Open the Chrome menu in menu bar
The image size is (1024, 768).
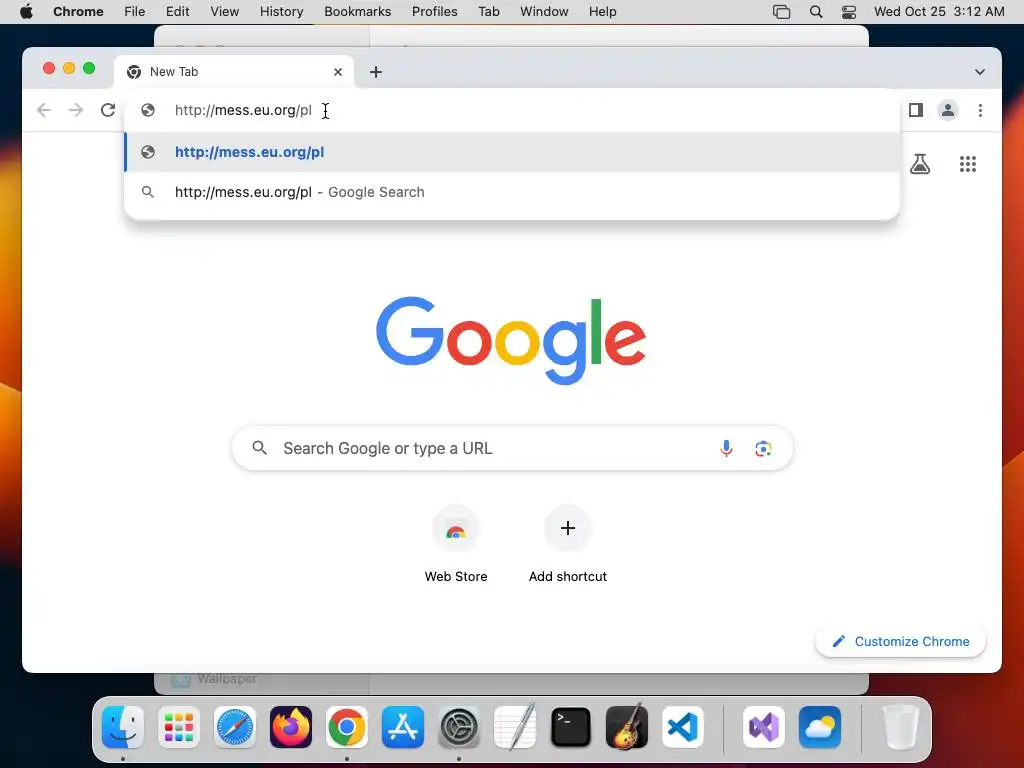(78, 12)
